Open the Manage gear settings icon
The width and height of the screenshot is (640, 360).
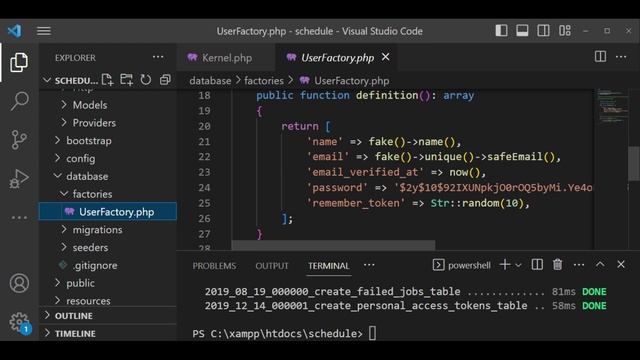[19, 322]
